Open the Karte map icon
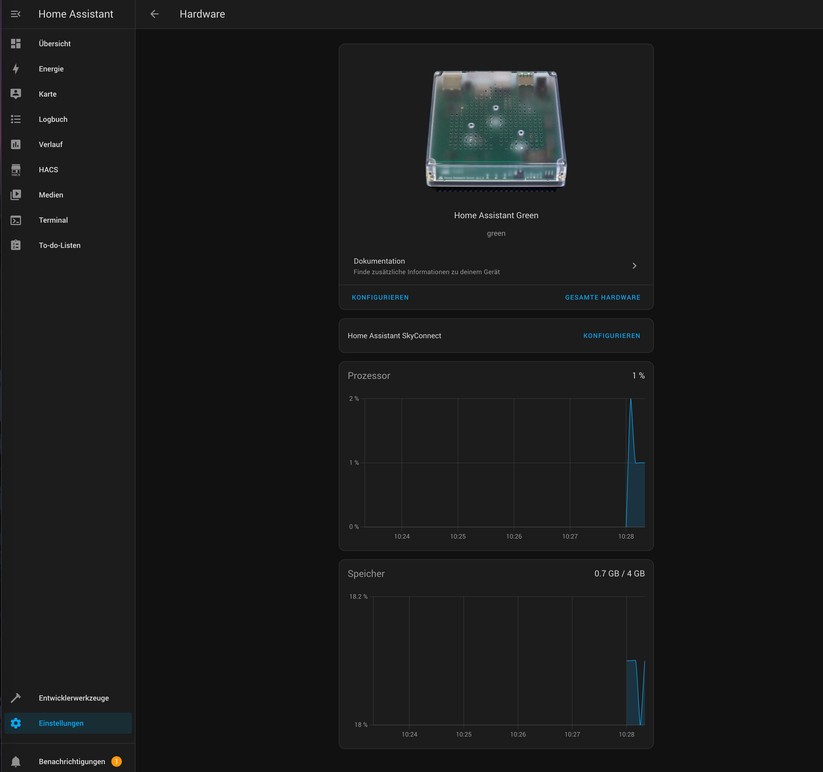 click(x=15, y=94)
